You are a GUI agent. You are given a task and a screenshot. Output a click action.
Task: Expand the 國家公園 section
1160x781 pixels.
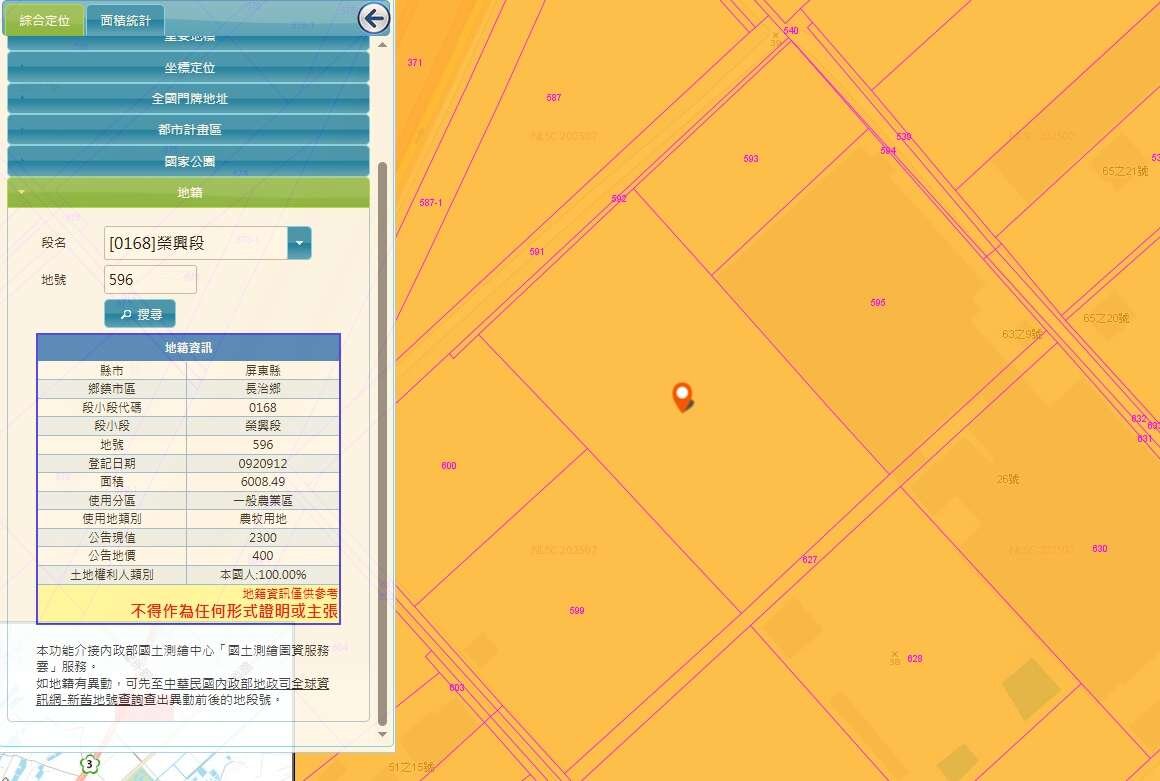188,161
